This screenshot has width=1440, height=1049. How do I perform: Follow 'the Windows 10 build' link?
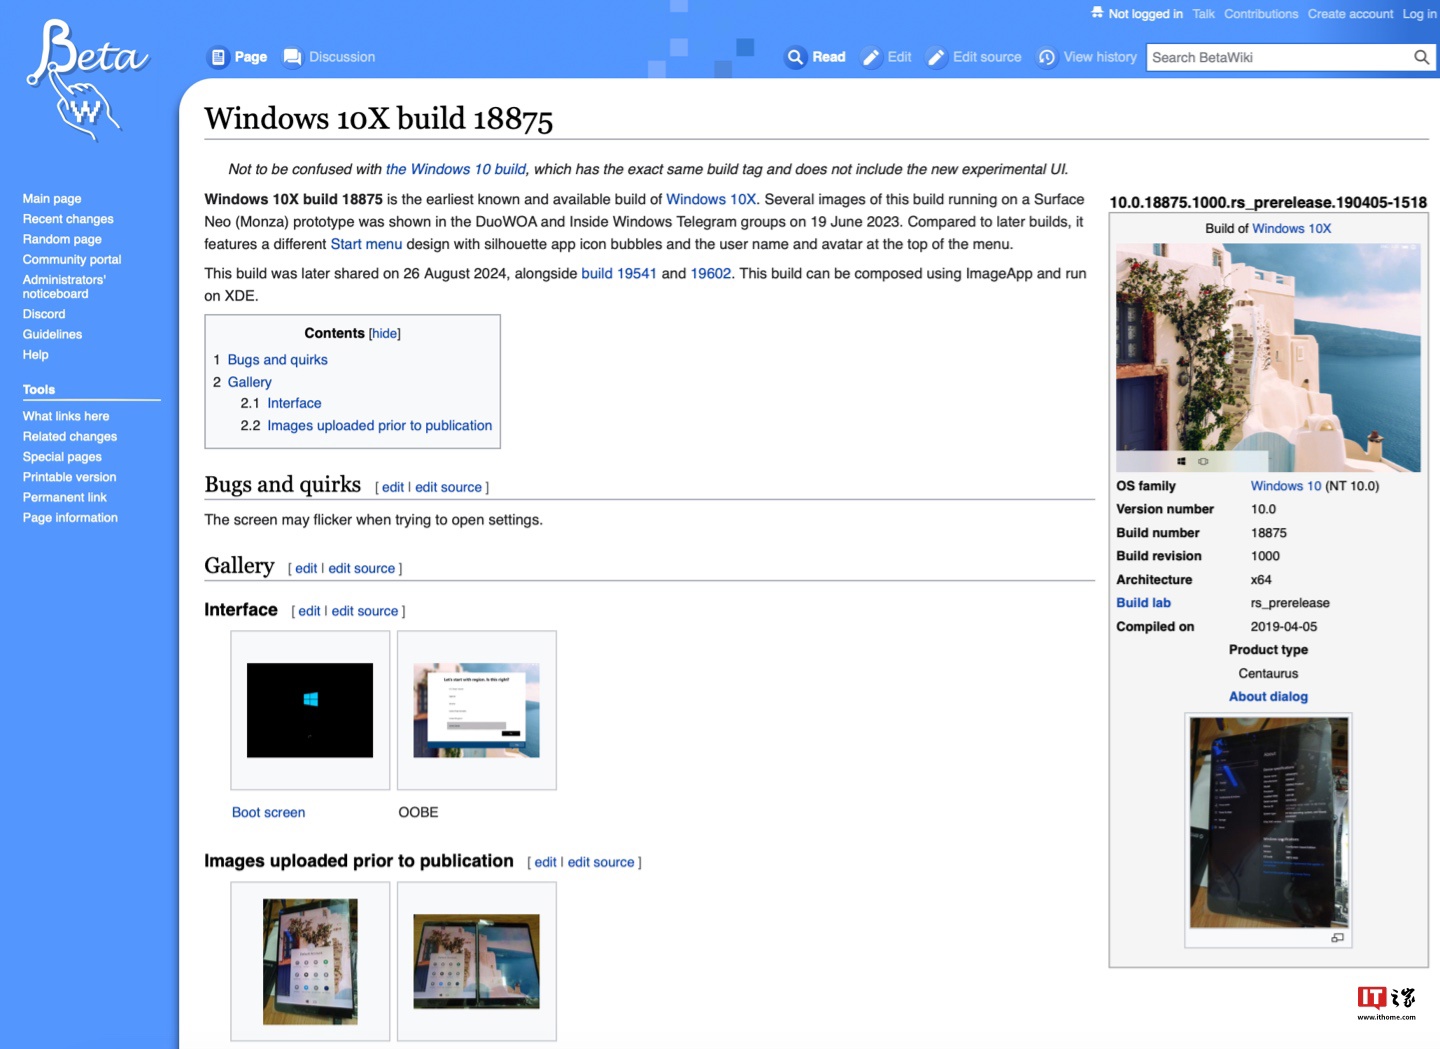[x=456, y=169]
